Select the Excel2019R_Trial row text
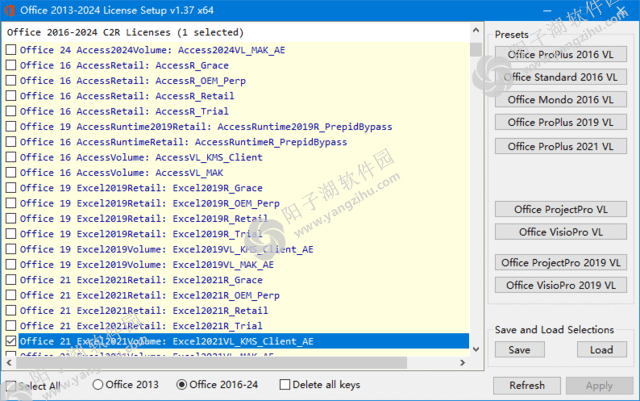 pyautogui.click(x=141, y=234)
